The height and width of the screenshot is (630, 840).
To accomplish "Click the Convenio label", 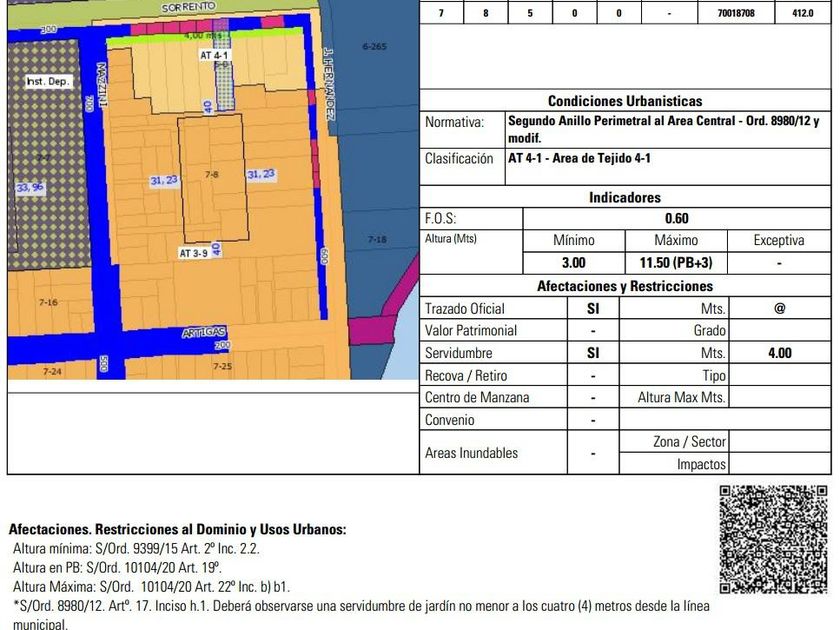I will (449, 420).
